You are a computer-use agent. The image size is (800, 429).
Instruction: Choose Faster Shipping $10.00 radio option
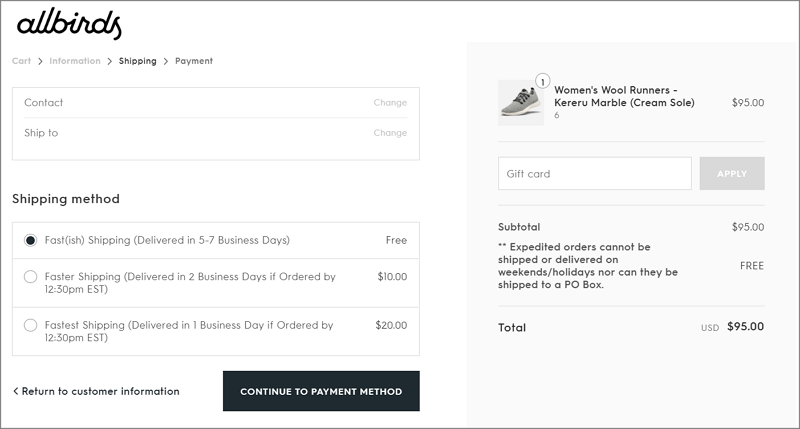31,276
